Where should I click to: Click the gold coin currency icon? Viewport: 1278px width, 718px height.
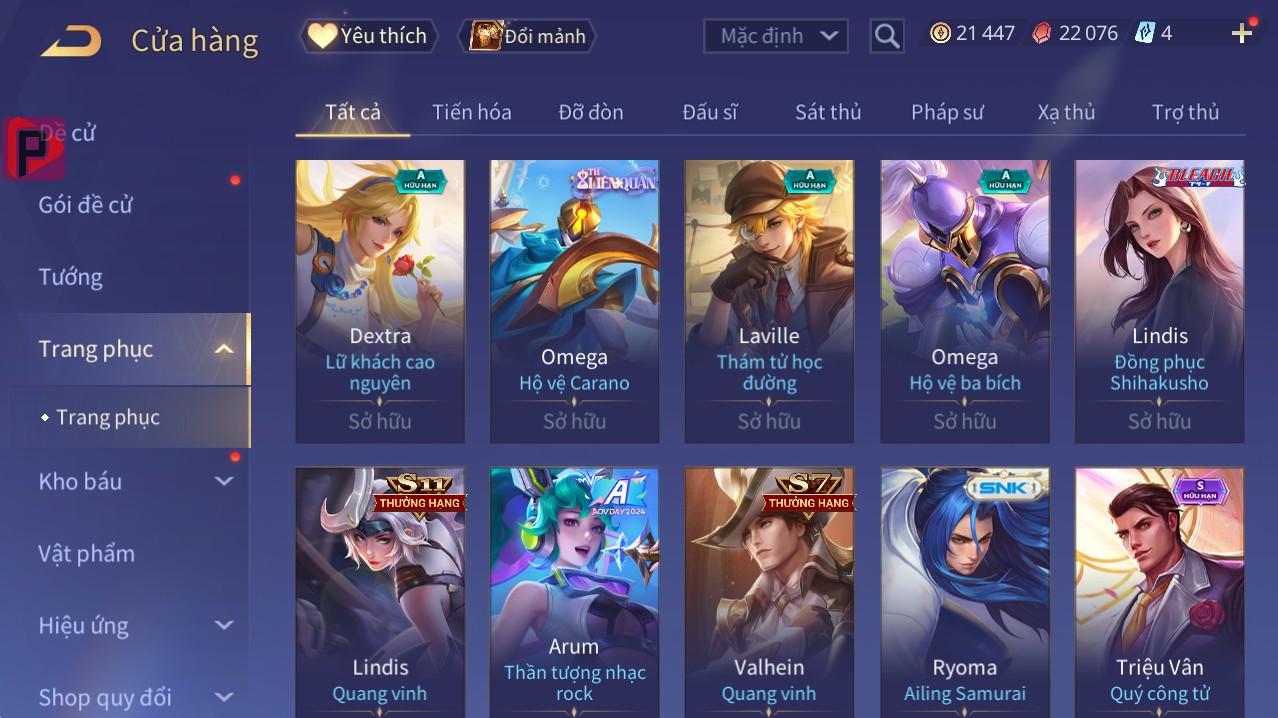coord(940,33)
